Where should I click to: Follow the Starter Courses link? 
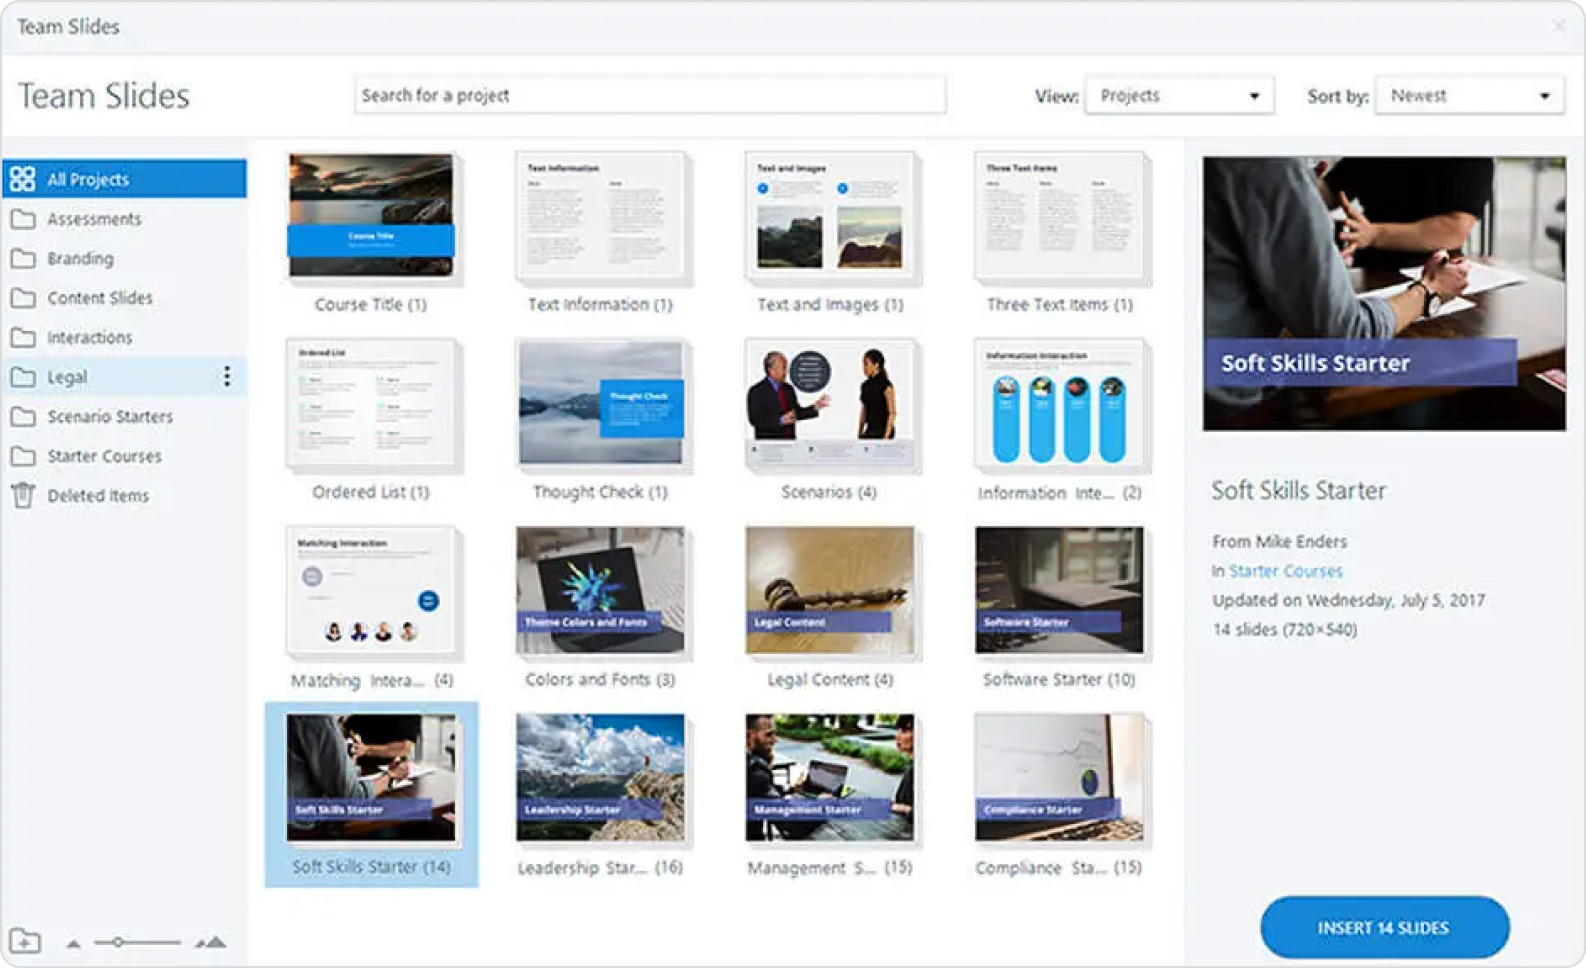click(x=1286, y=571)
